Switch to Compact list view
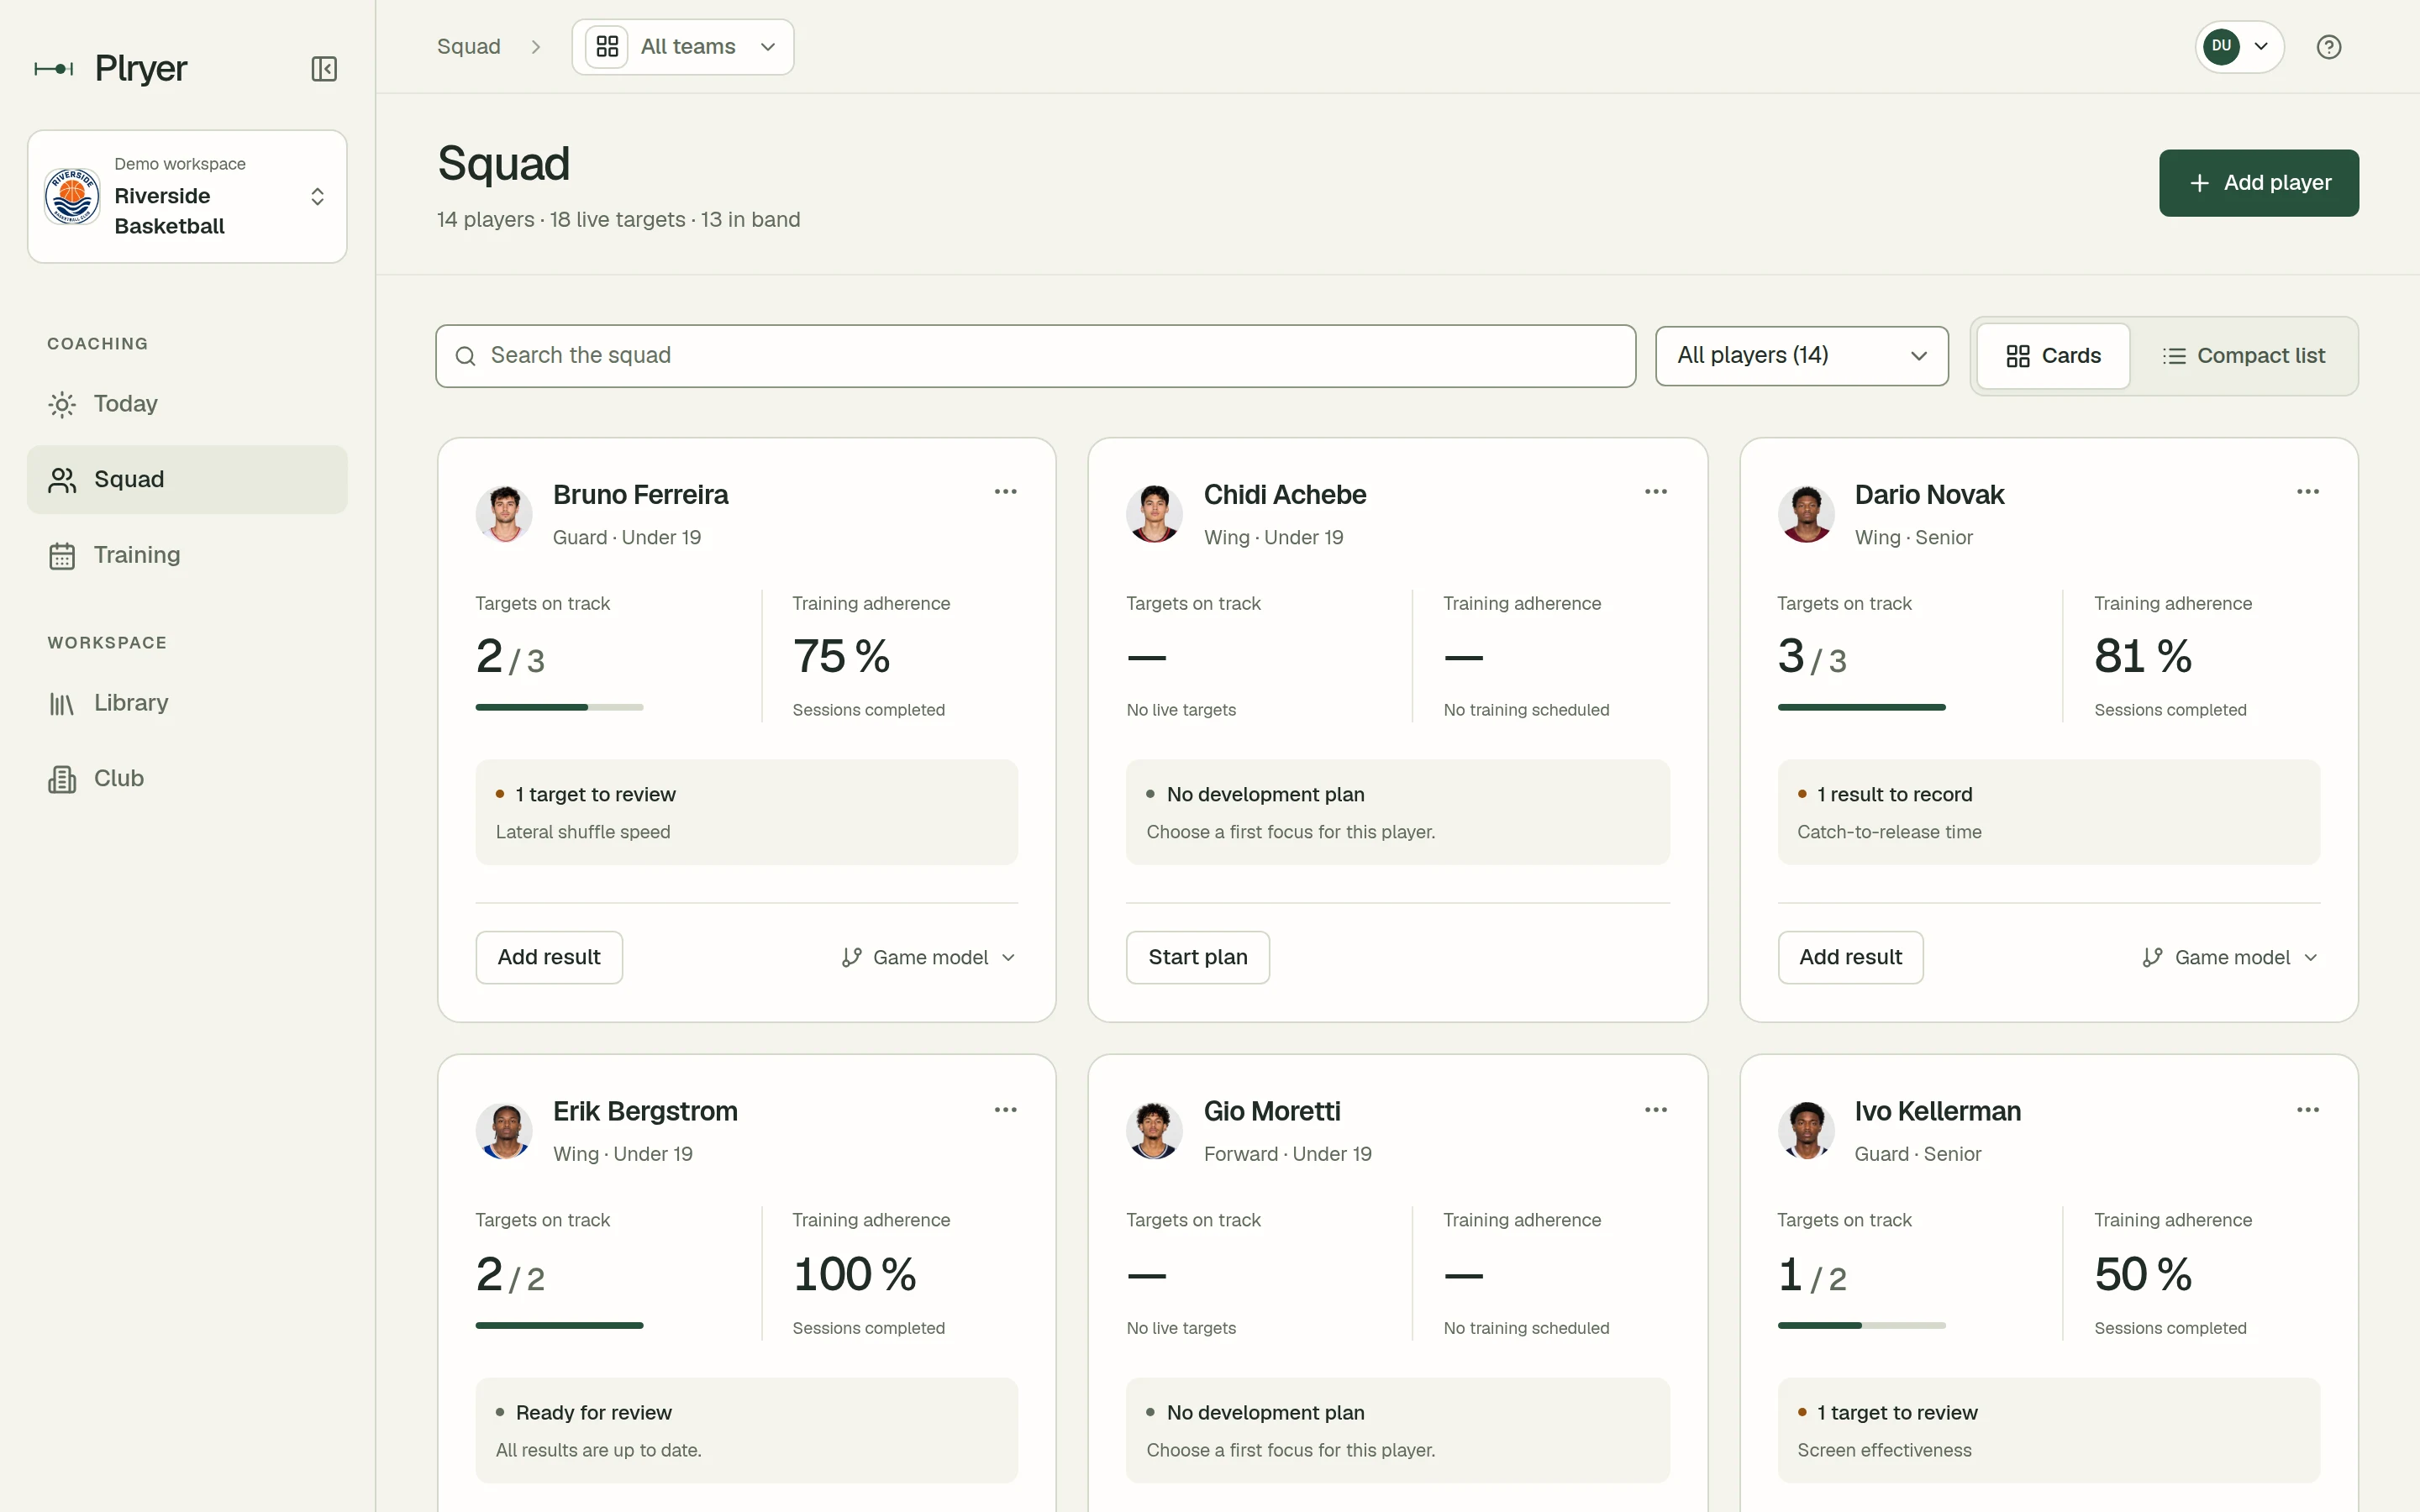This screenshot has height=1512, width=2420. (x=2243, y=356)
